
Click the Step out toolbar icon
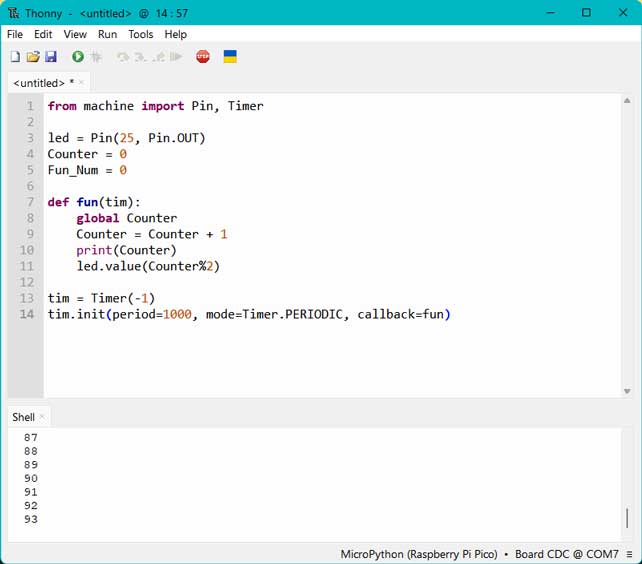[x=158, y=57]
